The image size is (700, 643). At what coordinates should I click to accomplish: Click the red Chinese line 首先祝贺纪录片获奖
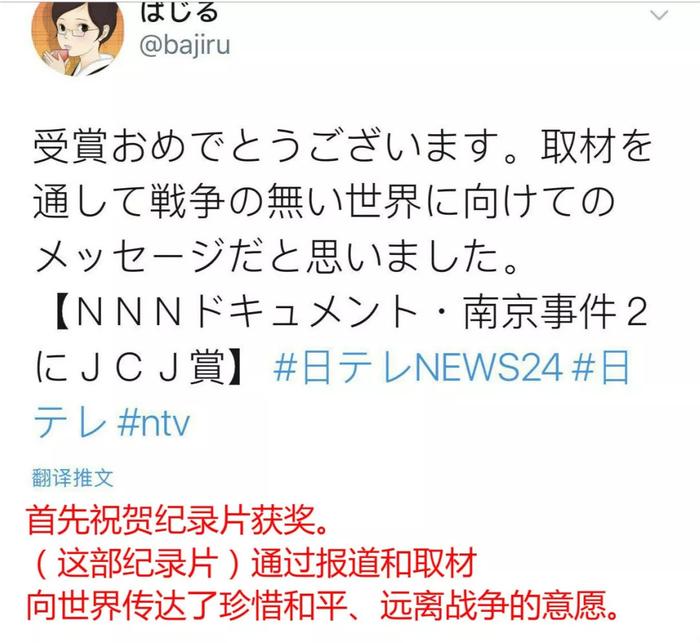pos(177,521)
